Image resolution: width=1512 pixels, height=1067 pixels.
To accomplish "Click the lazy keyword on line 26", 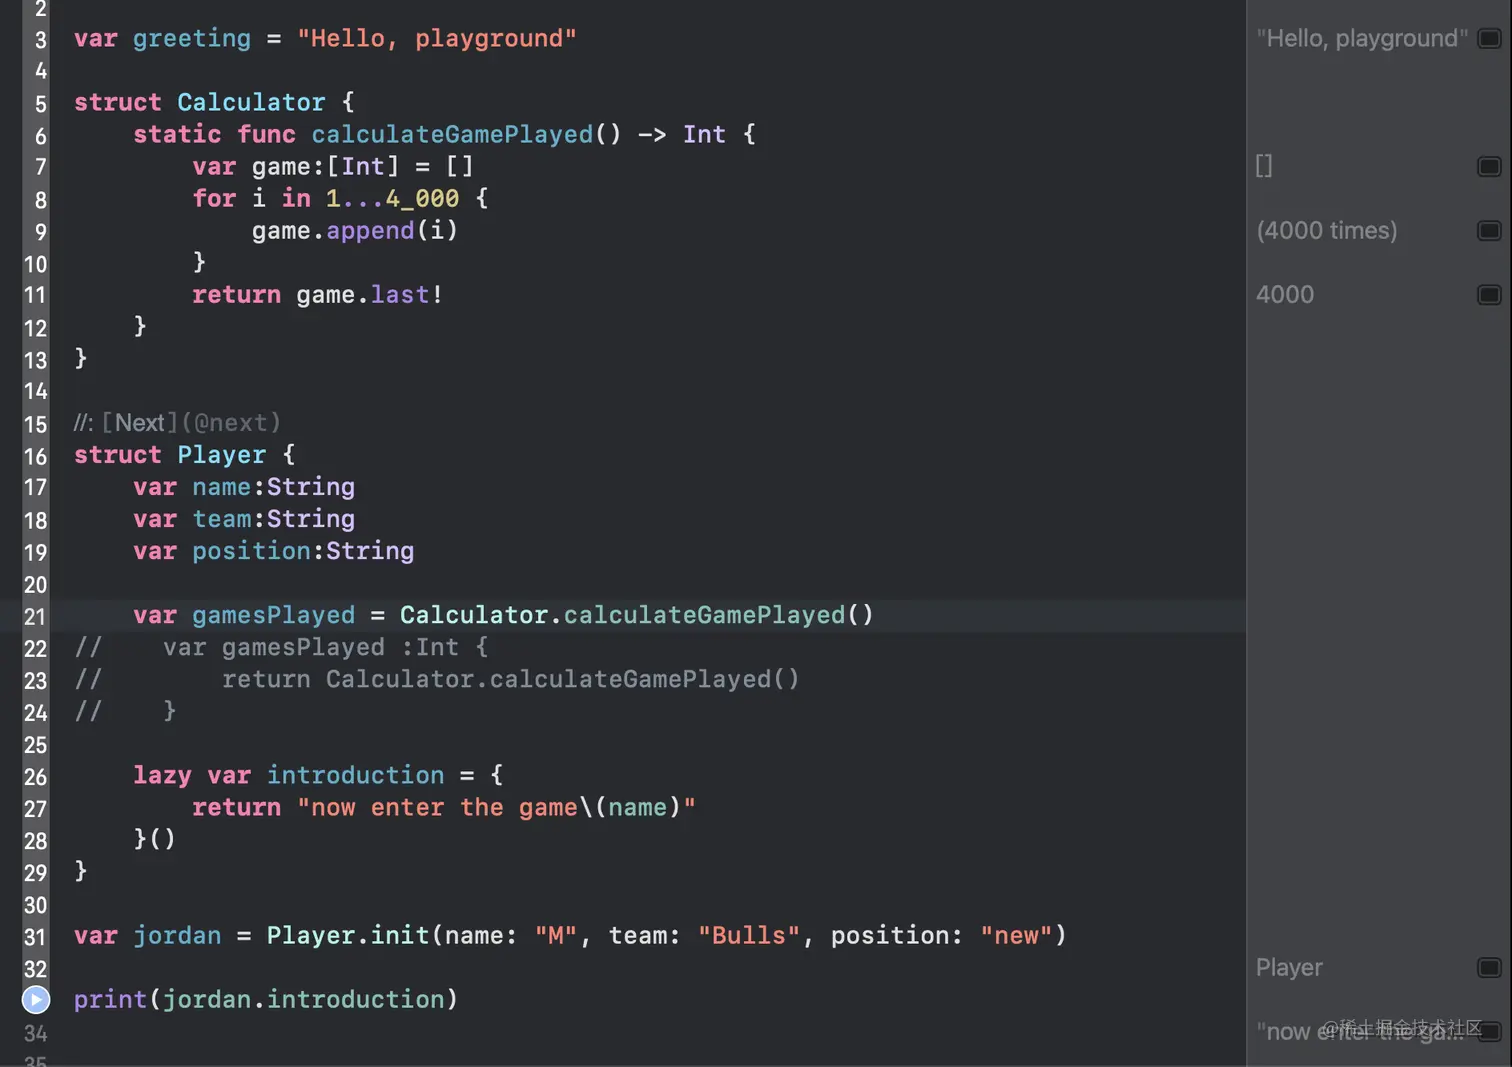I will tap(162, 775).
